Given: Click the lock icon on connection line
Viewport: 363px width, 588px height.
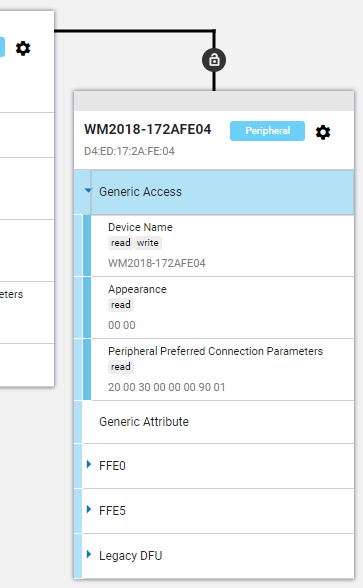Looking at the screenshot, I should [x=214, y=60].
